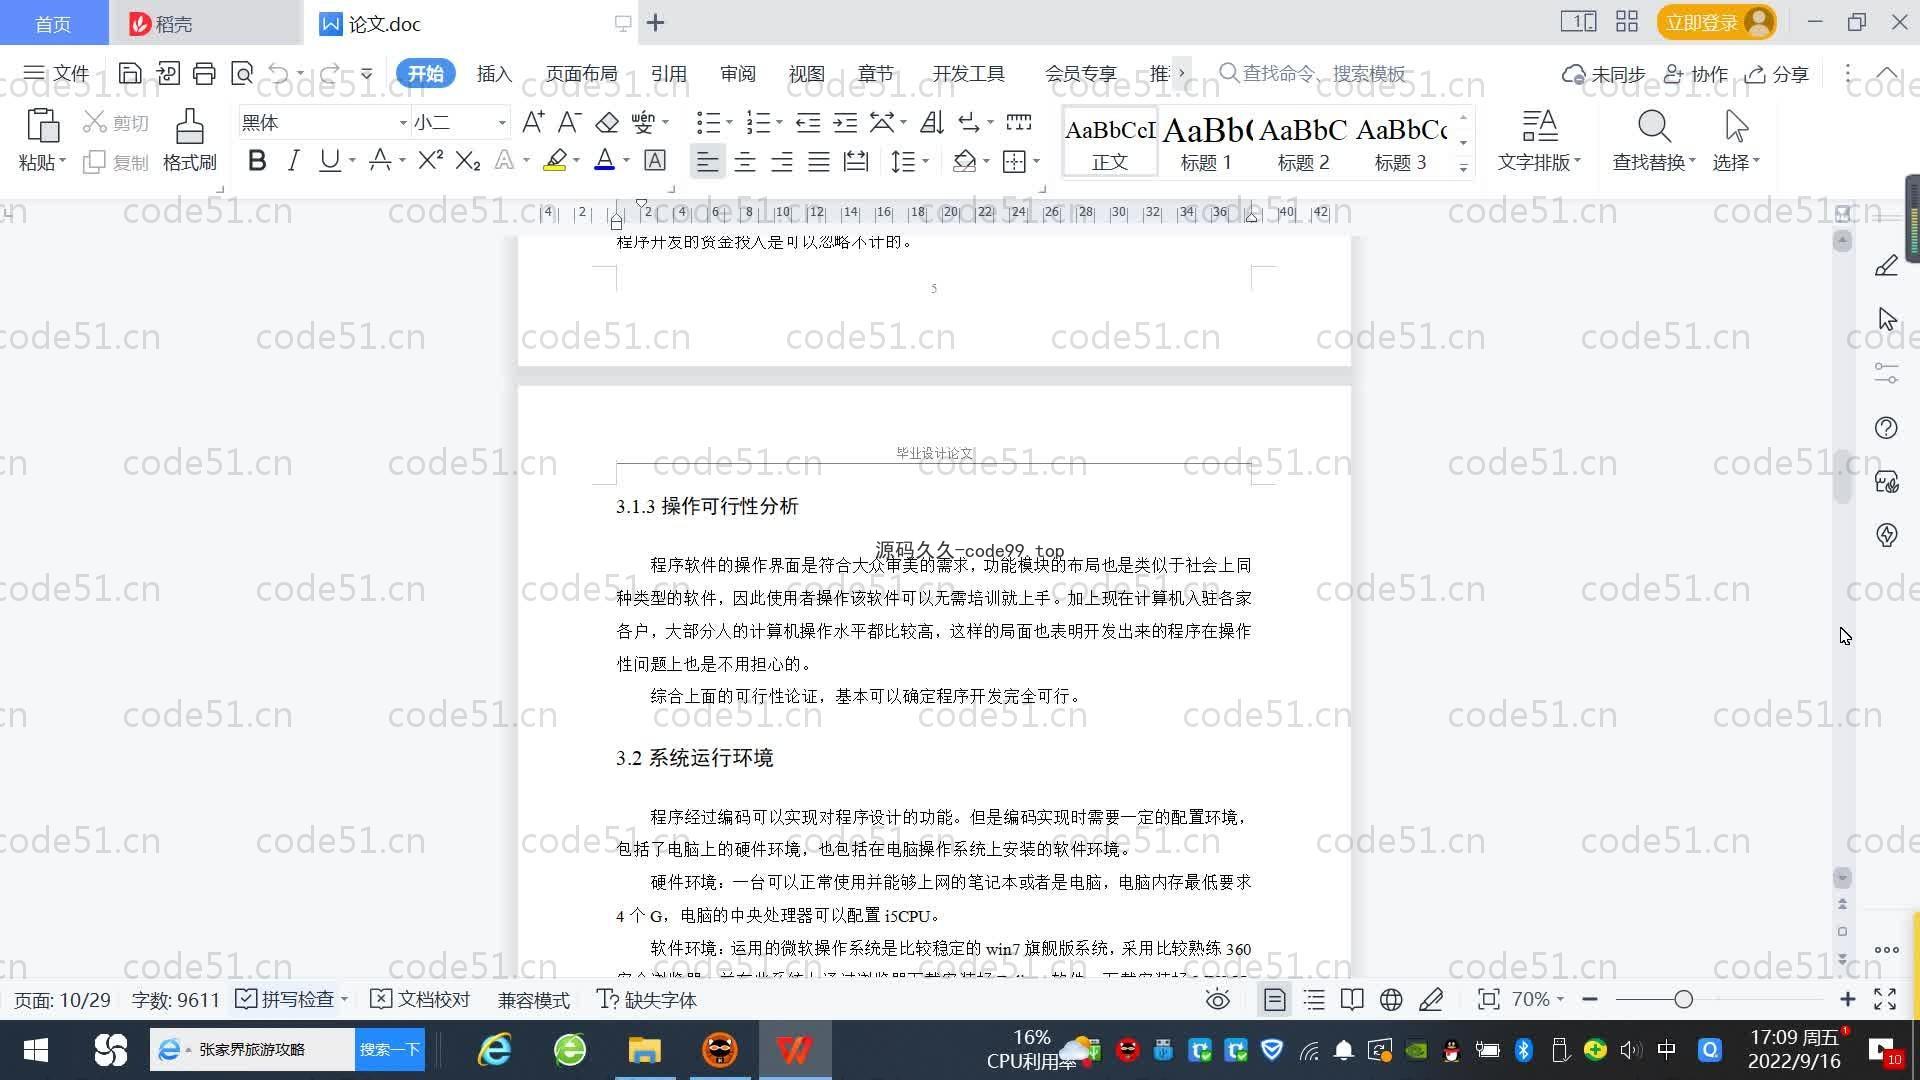Screen dimensions: 1920x1080
Task: Increase paragraph indent
Action: click(x=845, y=122)
